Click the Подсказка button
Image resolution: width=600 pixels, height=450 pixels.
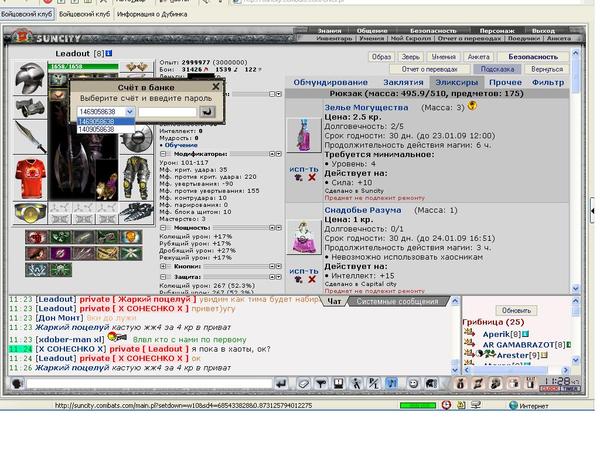pos(497,69)
